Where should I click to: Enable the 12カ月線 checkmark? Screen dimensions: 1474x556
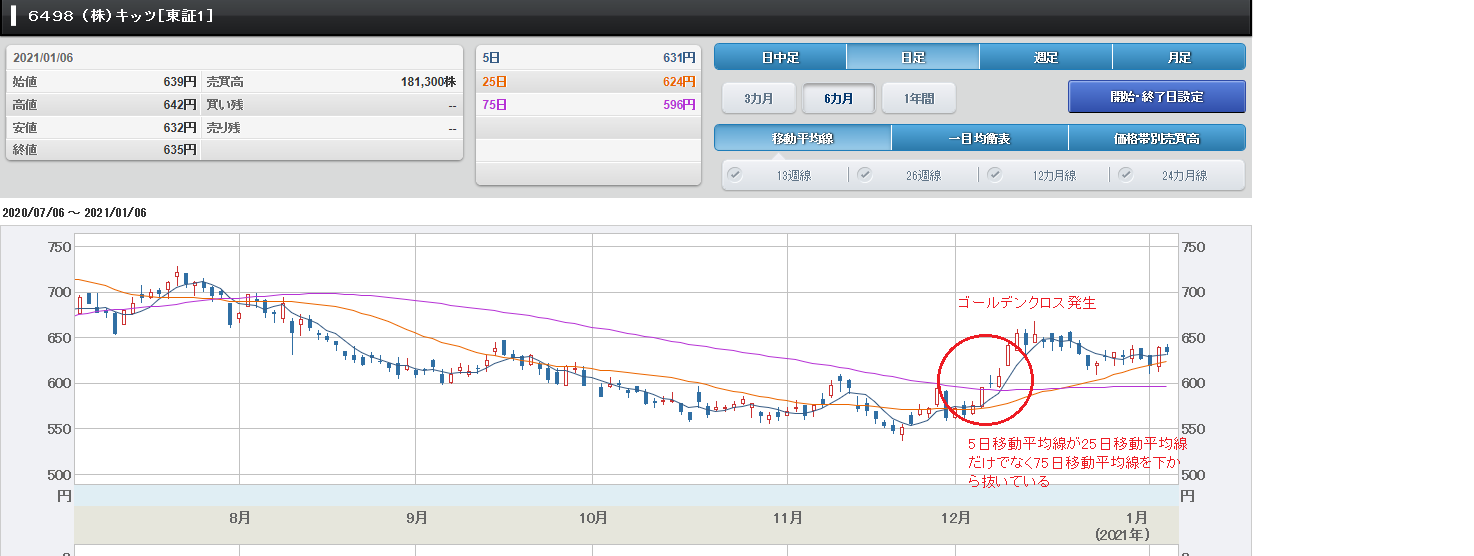[x=995, y=174]
